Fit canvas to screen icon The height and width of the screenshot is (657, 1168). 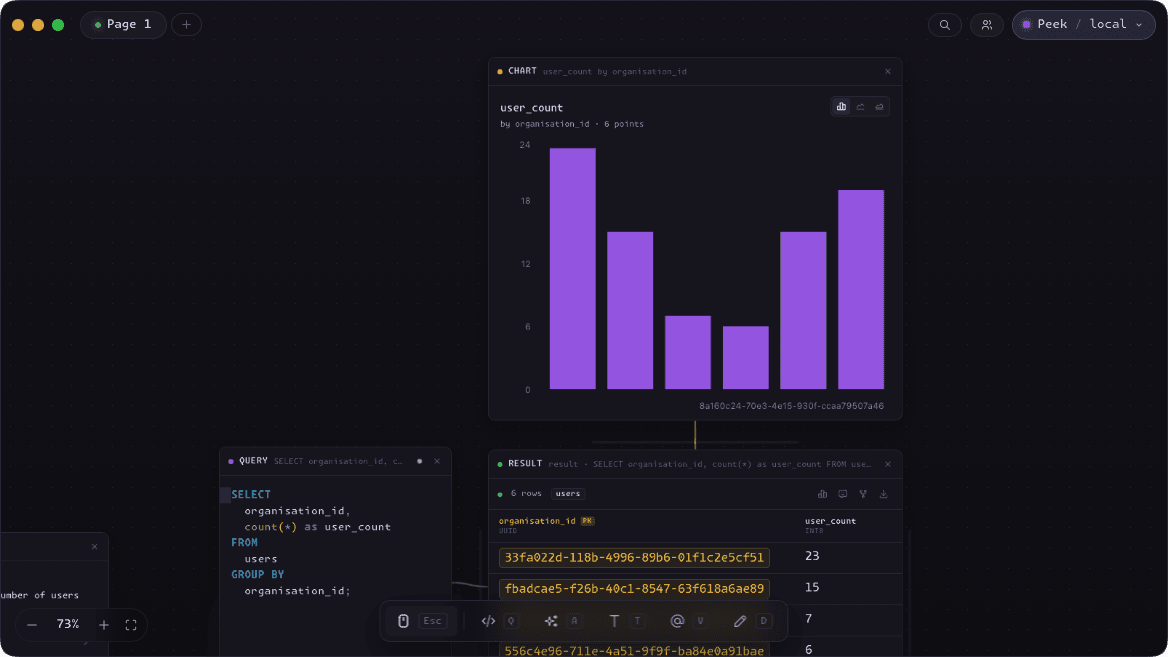click(131, 625)
